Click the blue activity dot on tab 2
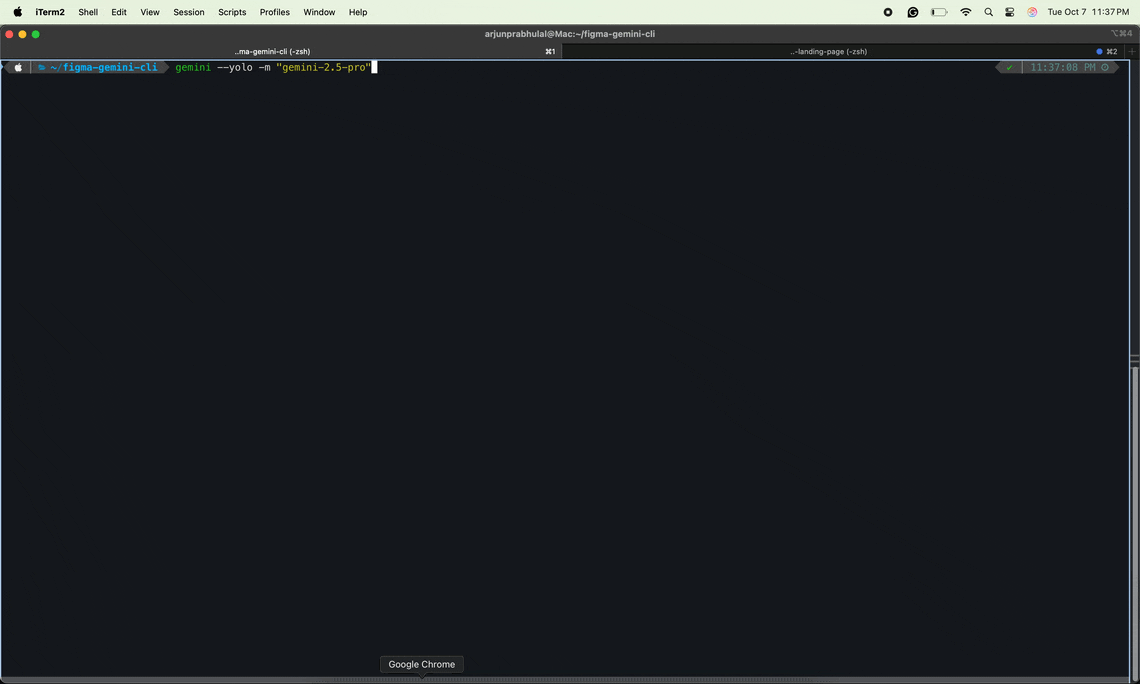1140x684 pixels. (x=1099, y=52)
